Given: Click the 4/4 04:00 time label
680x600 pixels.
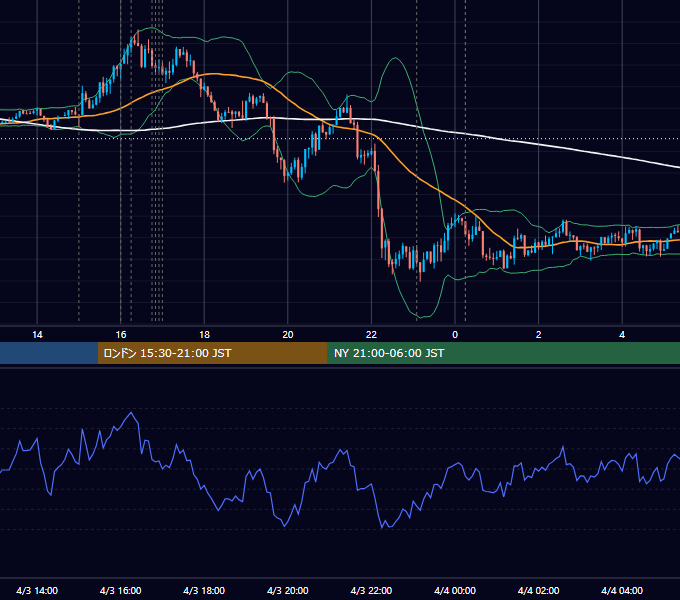Looking at the screenshot, I should [x=622, y=590].
